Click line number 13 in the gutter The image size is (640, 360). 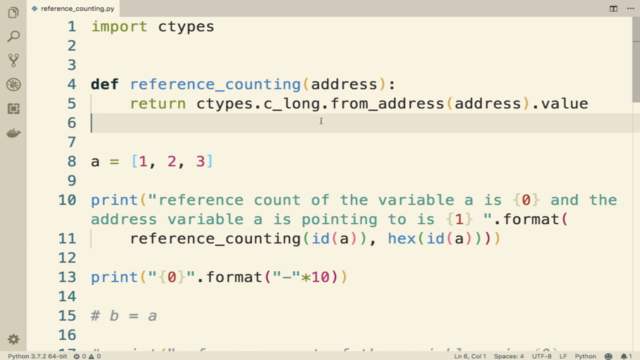(x=67, y=277)
